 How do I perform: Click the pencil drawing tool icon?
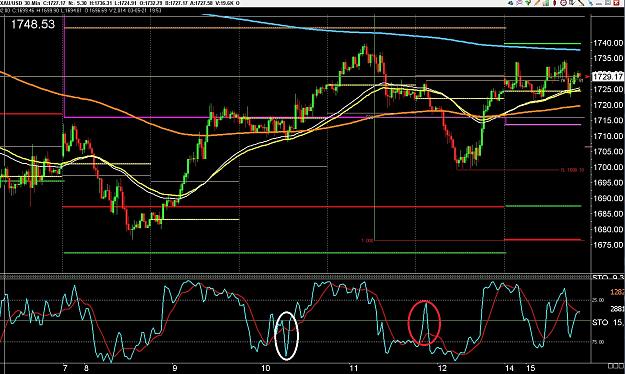(x=537, y=3)
